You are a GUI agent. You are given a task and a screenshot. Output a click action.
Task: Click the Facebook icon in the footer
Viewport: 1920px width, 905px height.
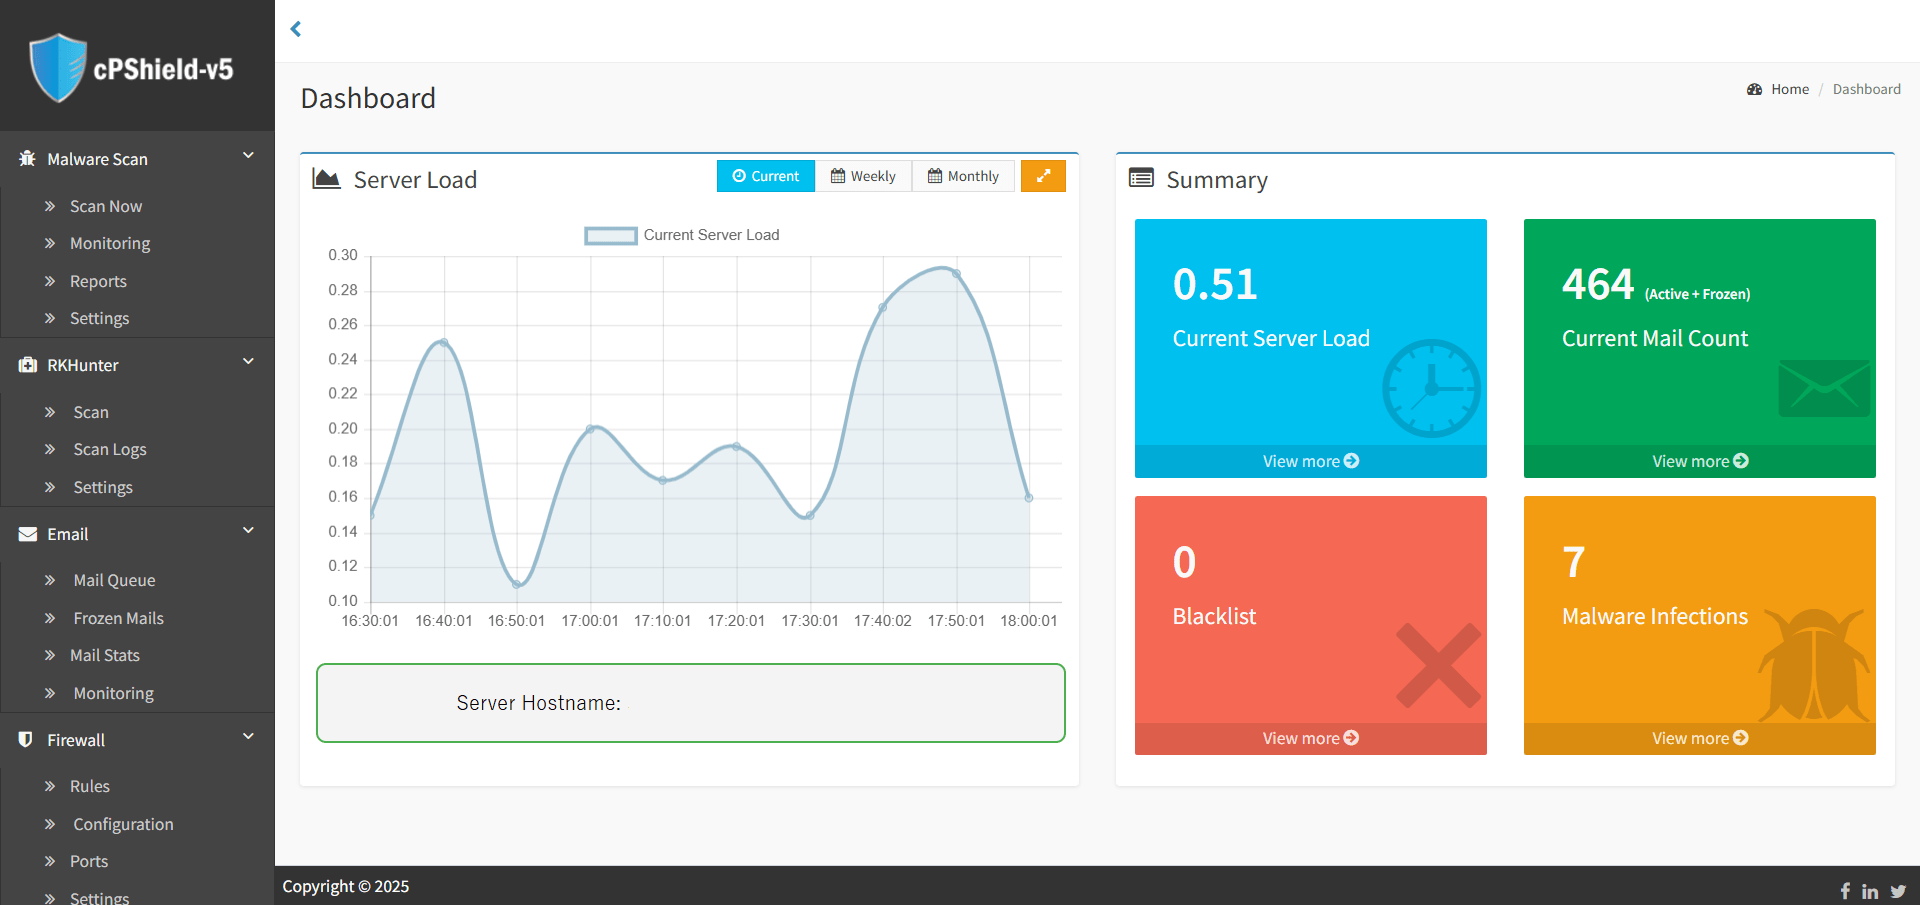pos(1845,891)
